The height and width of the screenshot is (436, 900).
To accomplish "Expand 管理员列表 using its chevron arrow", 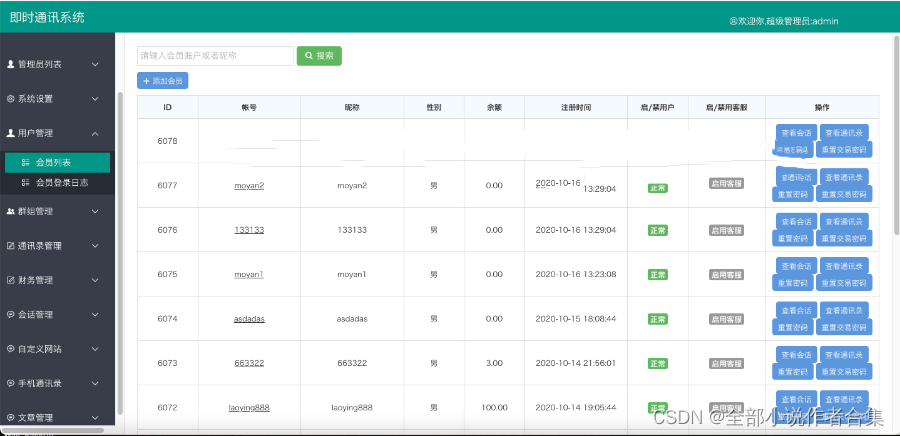I will pyautogui.click(x=95, y=65).
